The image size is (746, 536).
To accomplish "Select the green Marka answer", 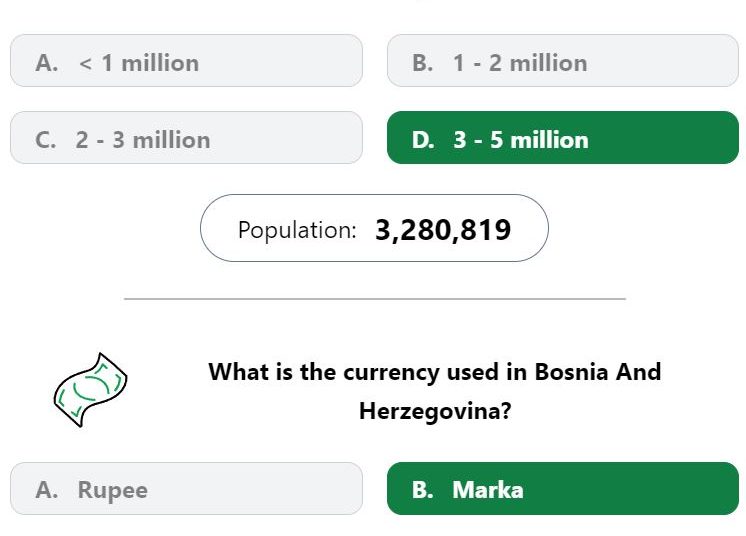I will click(563, 488).
